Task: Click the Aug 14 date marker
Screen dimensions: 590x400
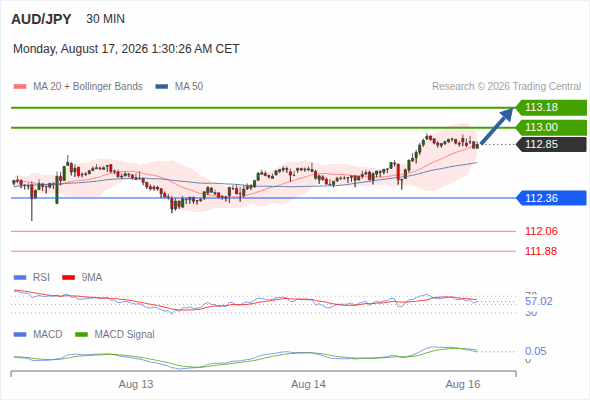Action: (308, 385)
